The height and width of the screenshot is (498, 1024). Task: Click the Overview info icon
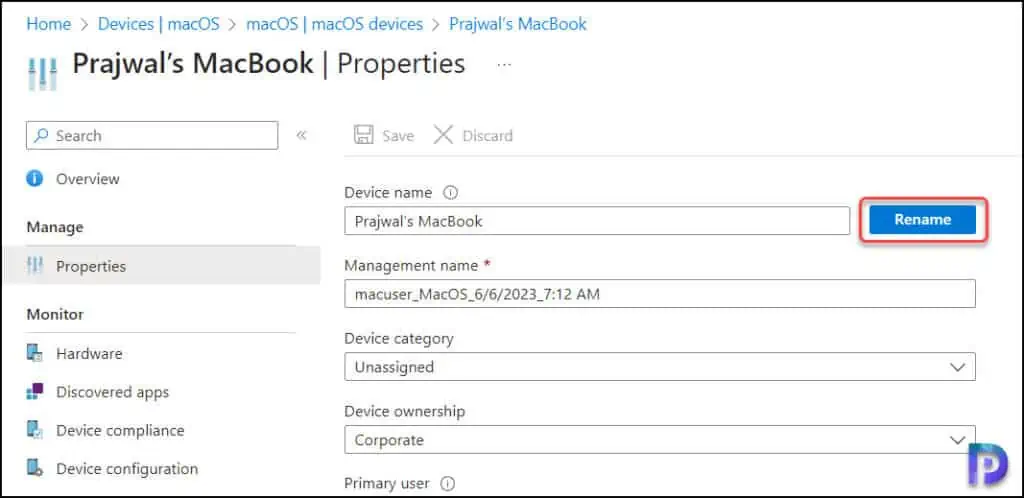[35, 179]
